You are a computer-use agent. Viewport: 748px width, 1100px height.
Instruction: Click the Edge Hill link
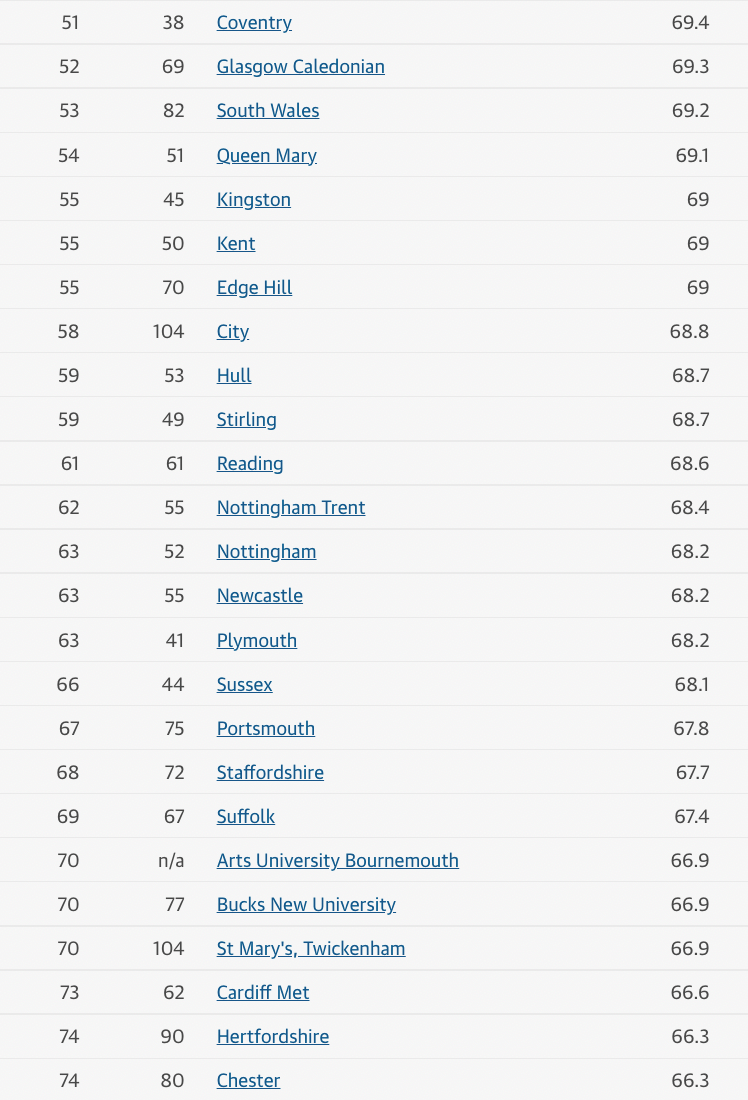coord(254,288)
